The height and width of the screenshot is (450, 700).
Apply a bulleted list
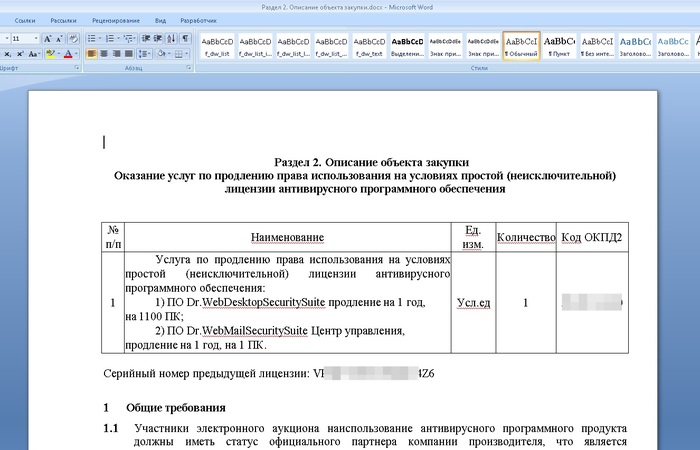(x=91, y=38)
